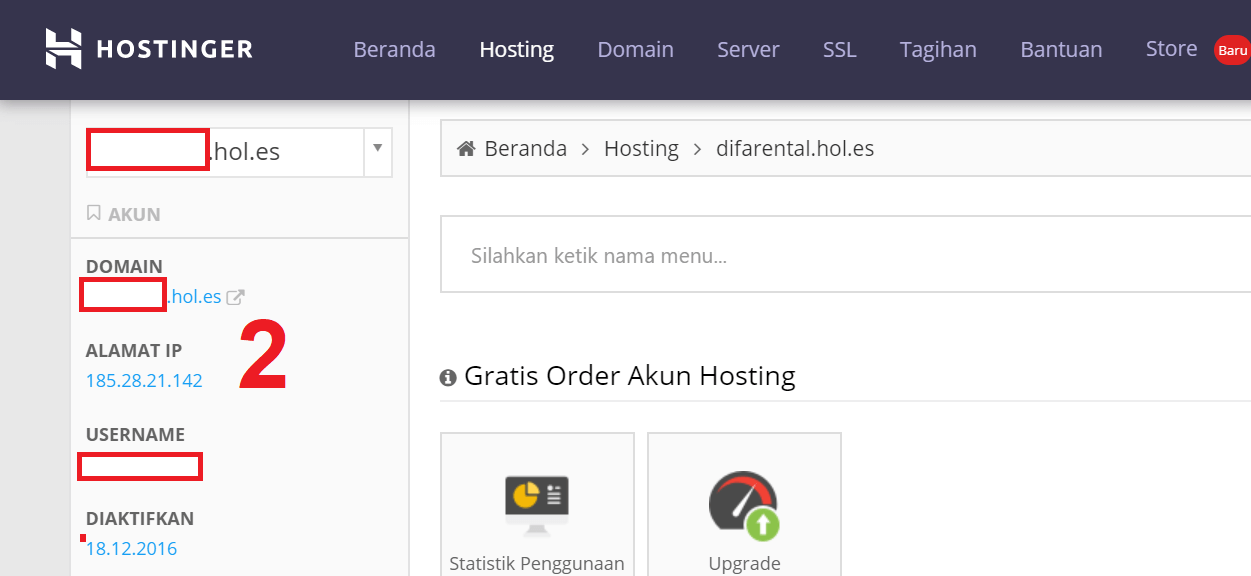Click the info icon next to Gratis Order

448,378
